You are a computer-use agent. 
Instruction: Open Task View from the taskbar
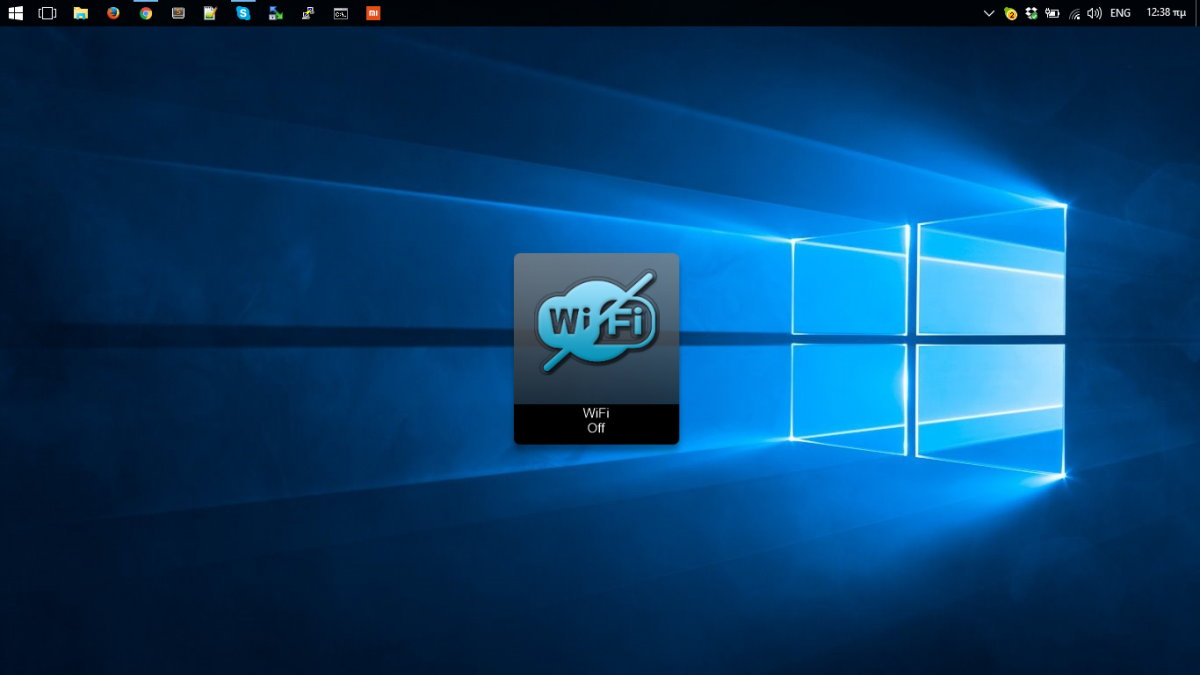pos(47,13)
